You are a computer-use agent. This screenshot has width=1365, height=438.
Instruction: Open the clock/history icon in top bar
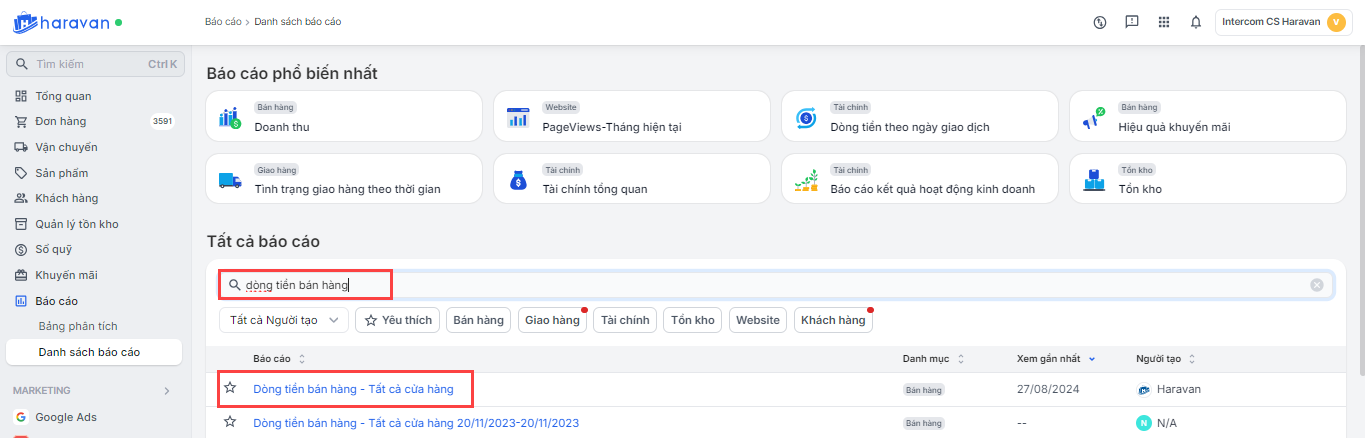[1100, 22]
